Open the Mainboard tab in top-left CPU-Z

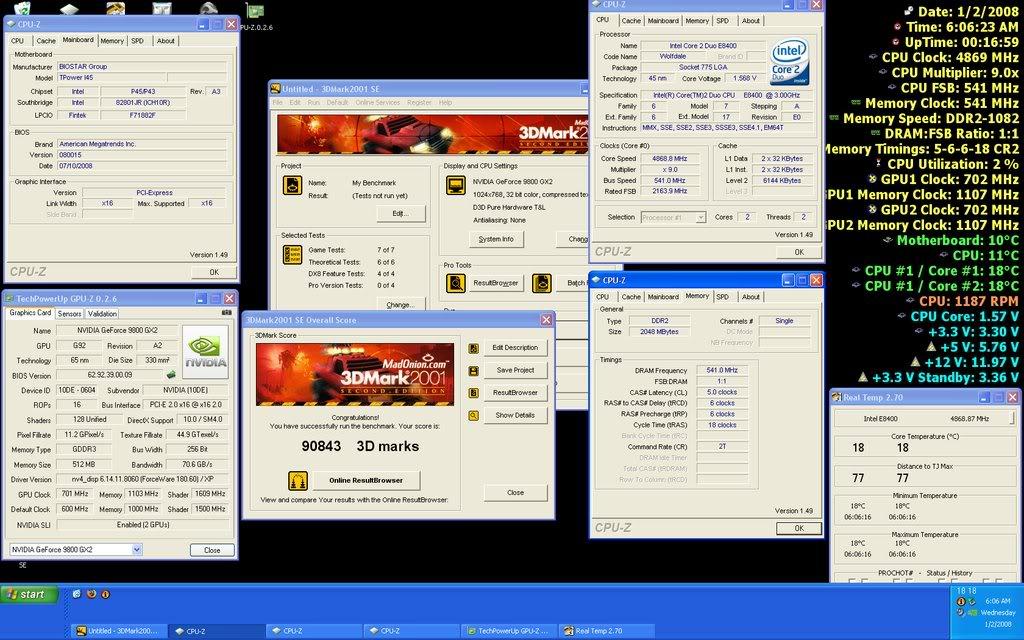(x=78, y=40)
